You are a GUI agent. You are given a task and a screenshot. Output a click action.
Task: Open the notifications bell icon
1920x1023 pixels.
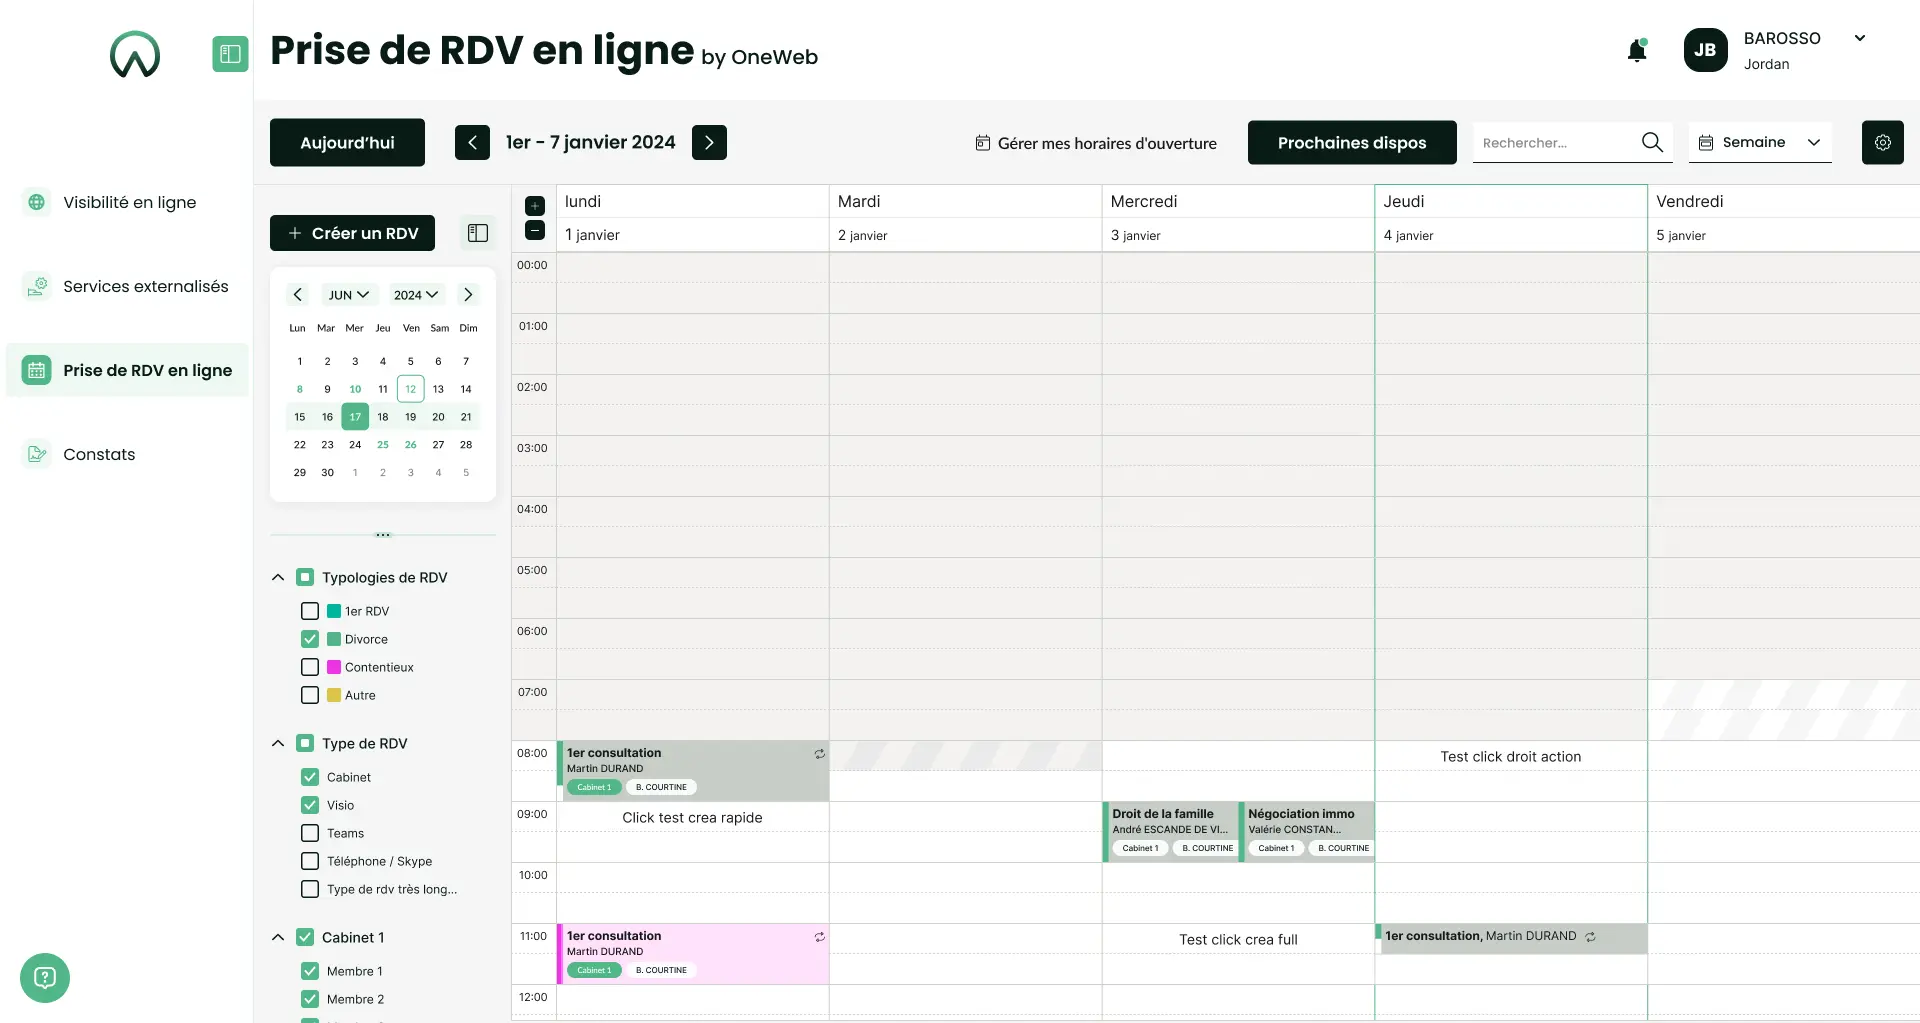coord(1637,50)
